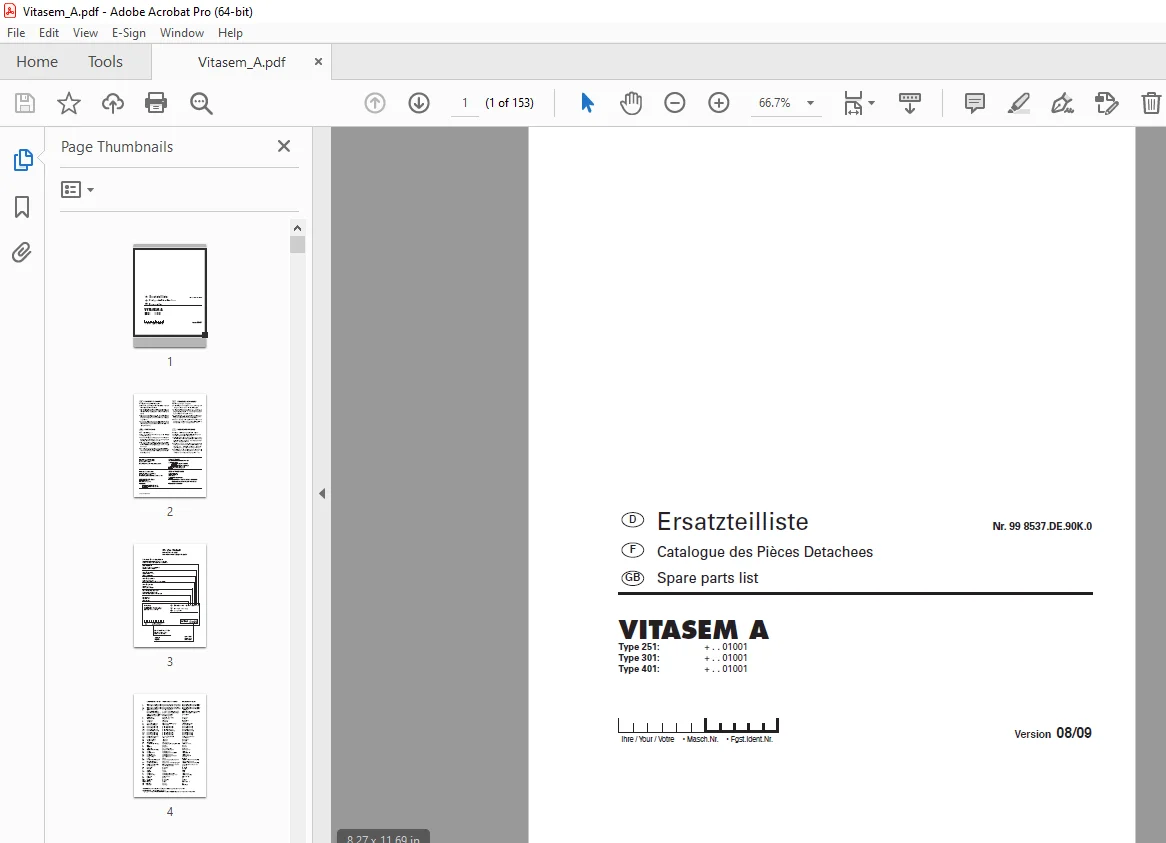Open the Attachments paperclip panel
Viewport: 1166px width, 843px height.
(x=22, y=253)
